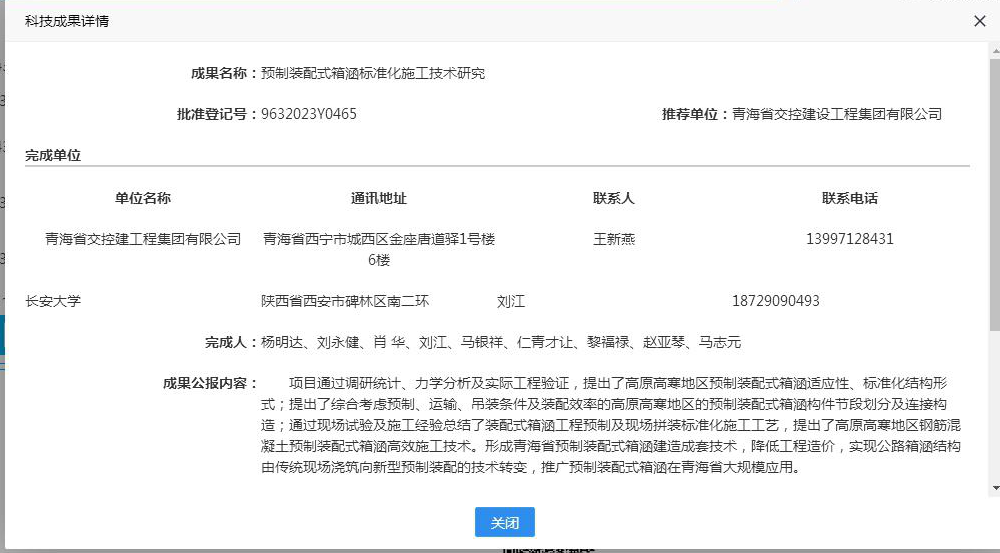The width and height of the screenshot is (1000, 553).
Task: Click the 联系电话 column header
Action: [850, 198]
